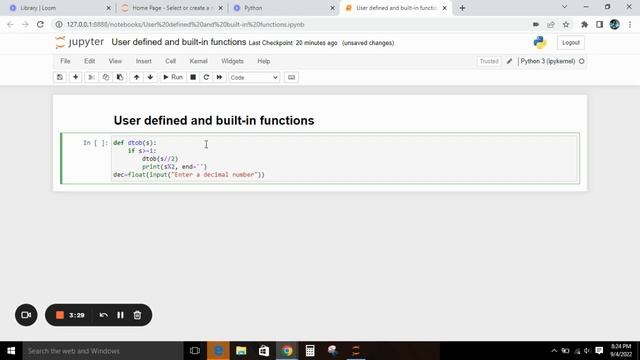Click the In [ ] cell prompt
The image size is (640, 360).
click(96, 142)
